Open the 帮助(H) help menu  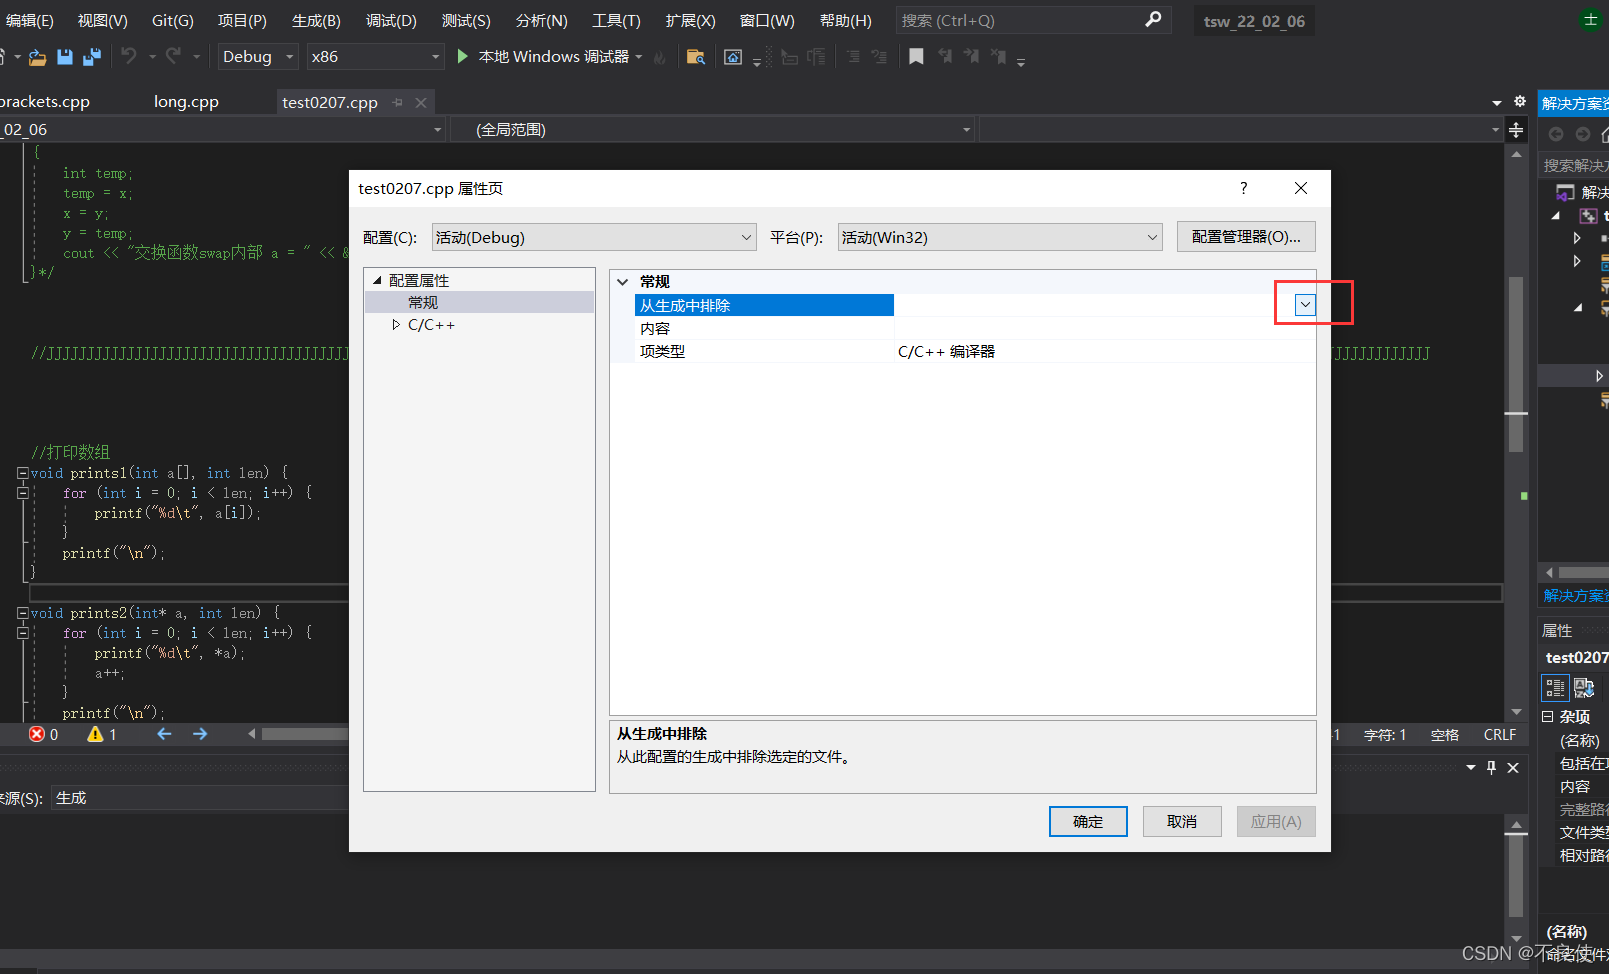pyautogui.click(x=845, y=20)
